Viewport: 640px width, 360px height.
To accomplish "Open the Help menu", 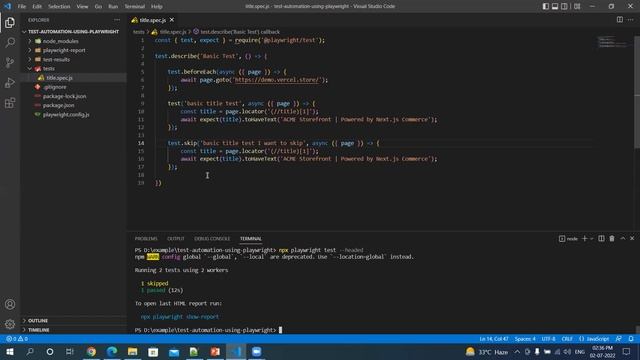I will point(157,7).
